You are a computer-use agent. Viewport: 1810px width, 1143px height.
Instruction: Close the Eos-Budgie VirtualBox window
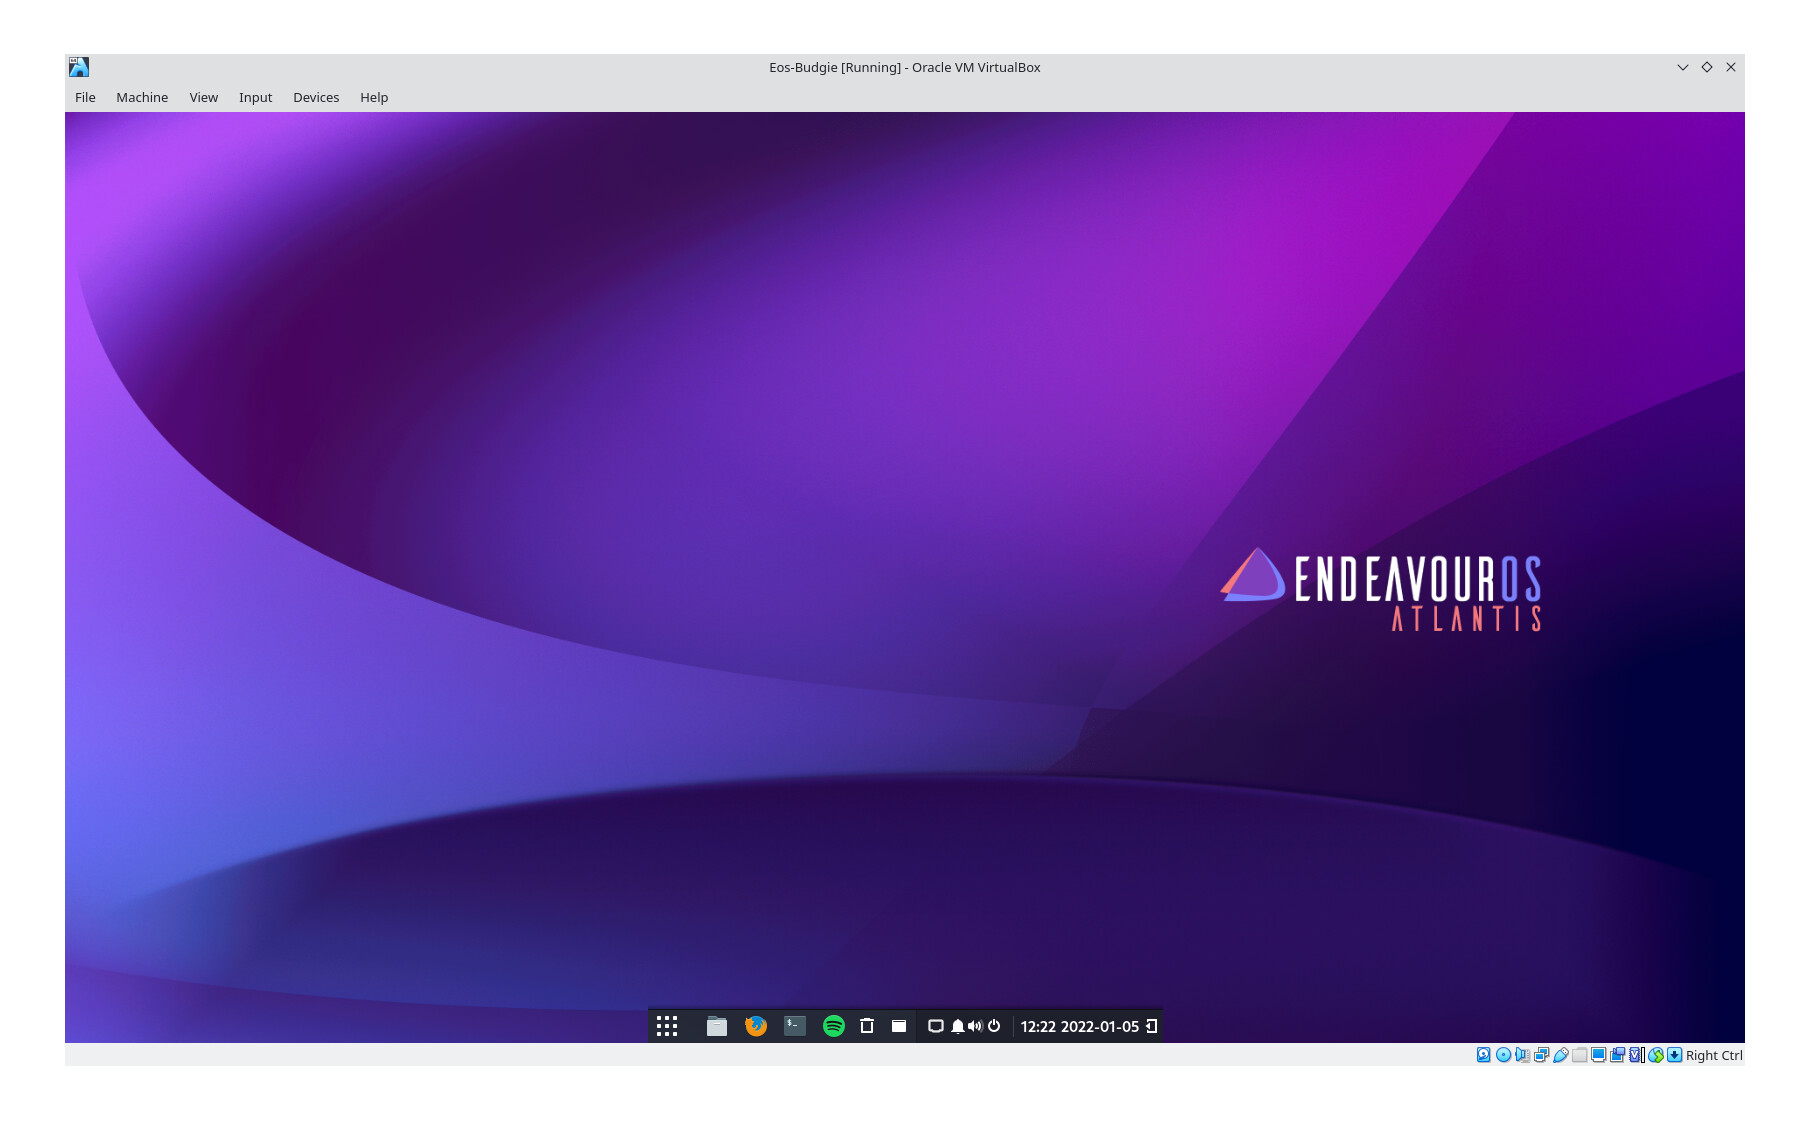(1731, 67)
